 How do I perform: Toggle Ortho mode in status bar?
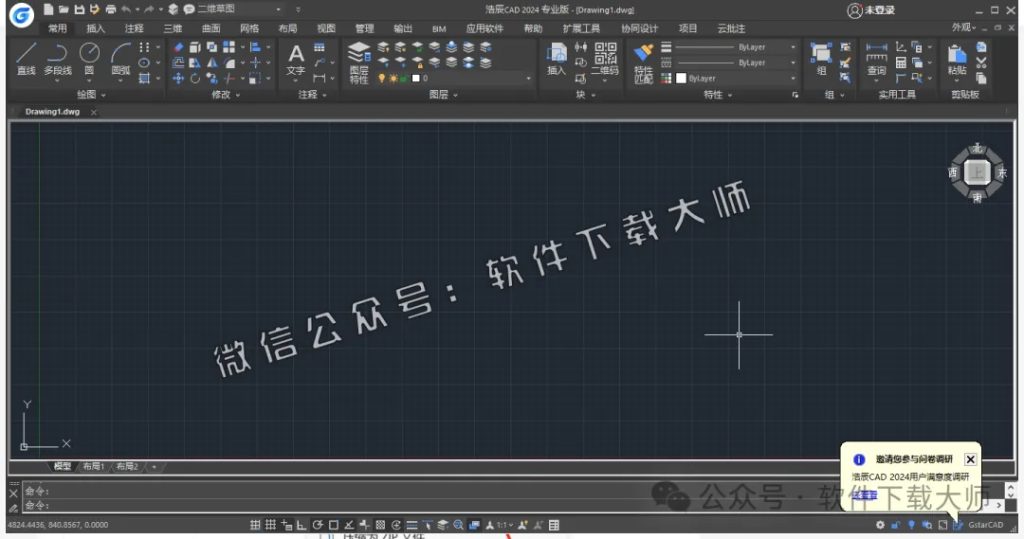302,525
